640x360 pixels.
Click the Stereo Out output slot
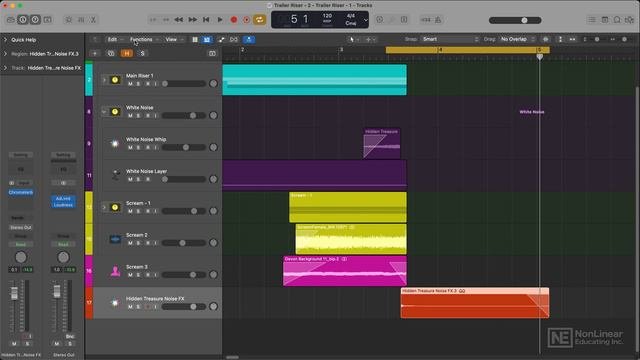coord(21,227)
